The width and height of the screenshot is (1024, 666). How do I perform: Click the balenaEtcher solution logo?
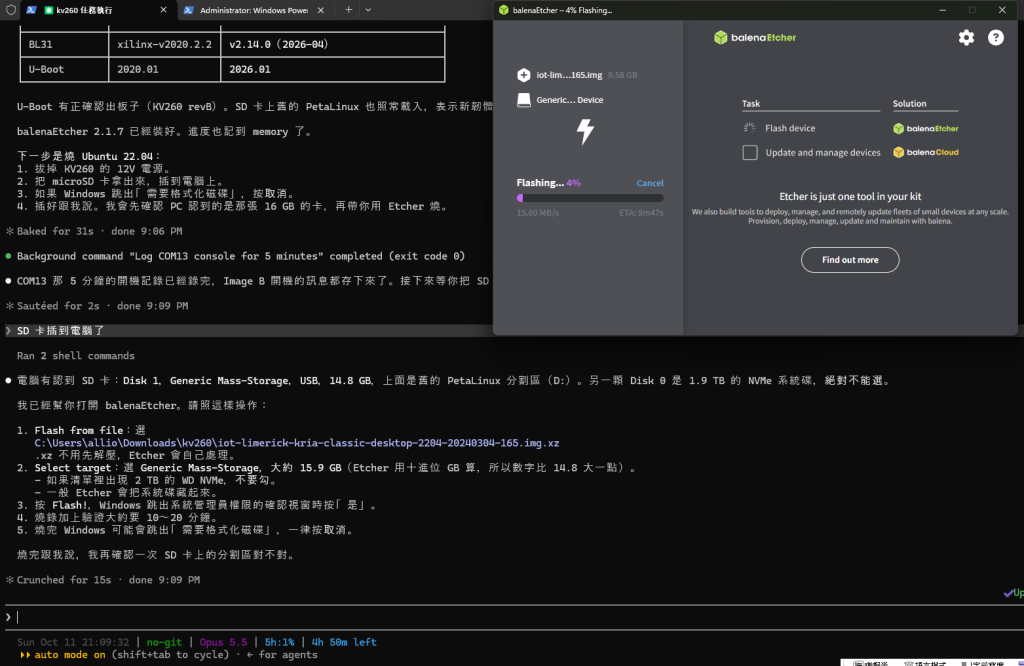tap(925, 129)
